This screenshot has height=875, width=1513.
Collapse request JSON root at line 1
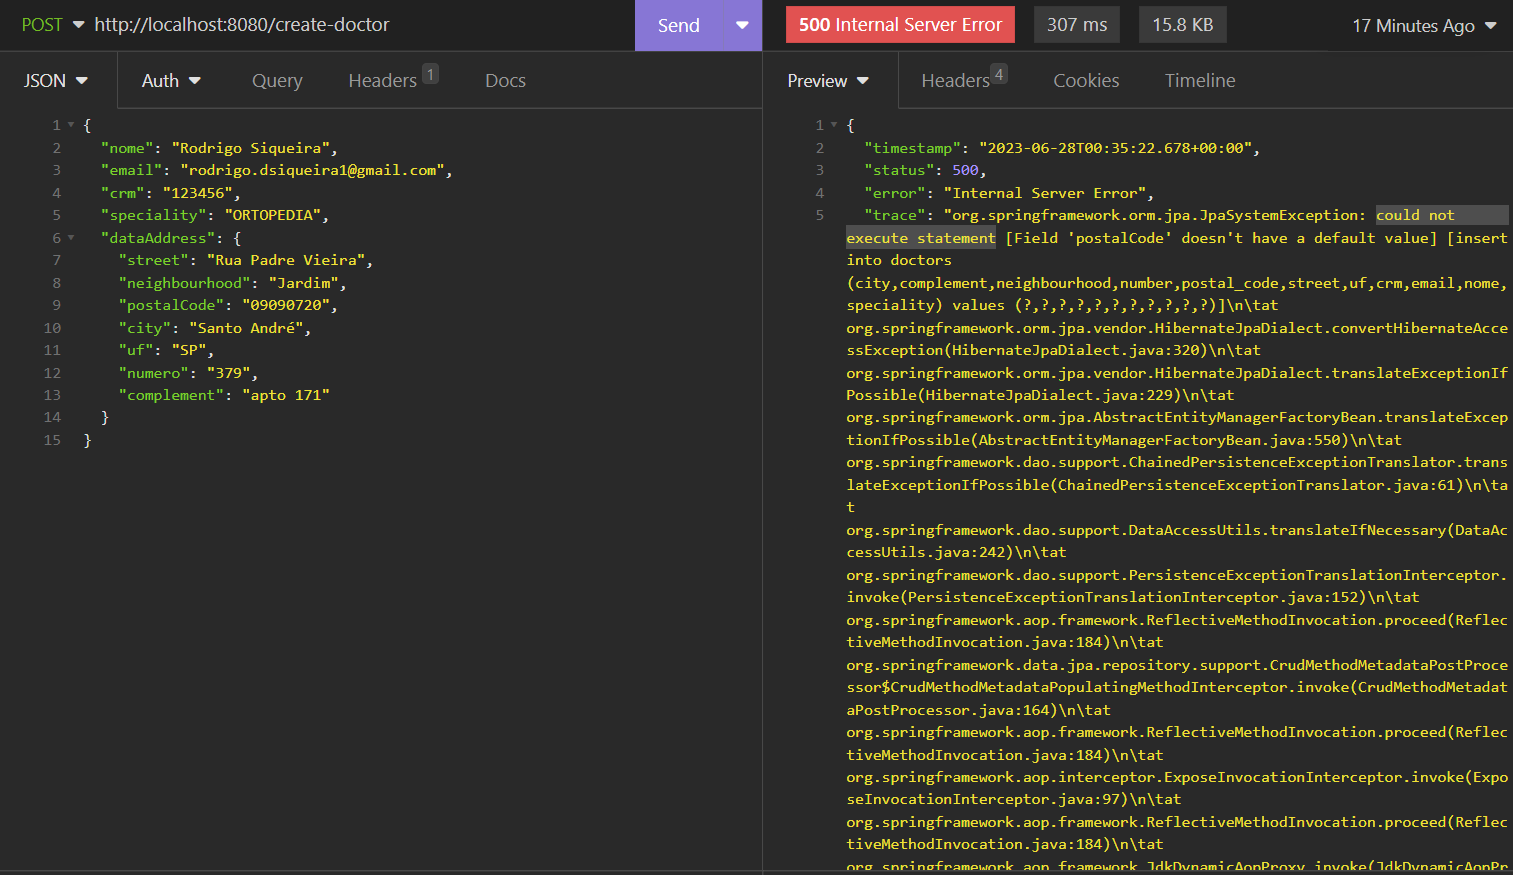[71, 125]
